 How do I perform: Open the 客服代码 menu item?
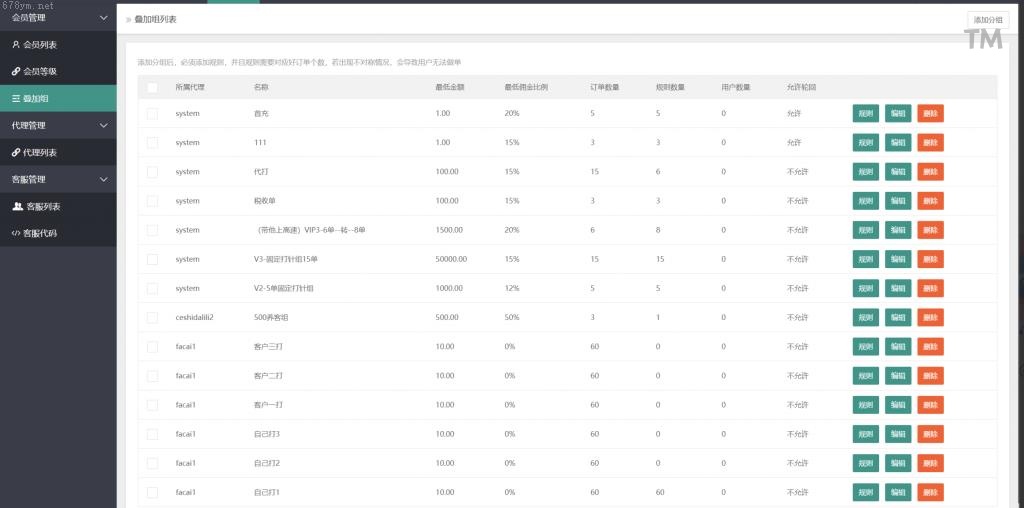click(x=40, y=234)
